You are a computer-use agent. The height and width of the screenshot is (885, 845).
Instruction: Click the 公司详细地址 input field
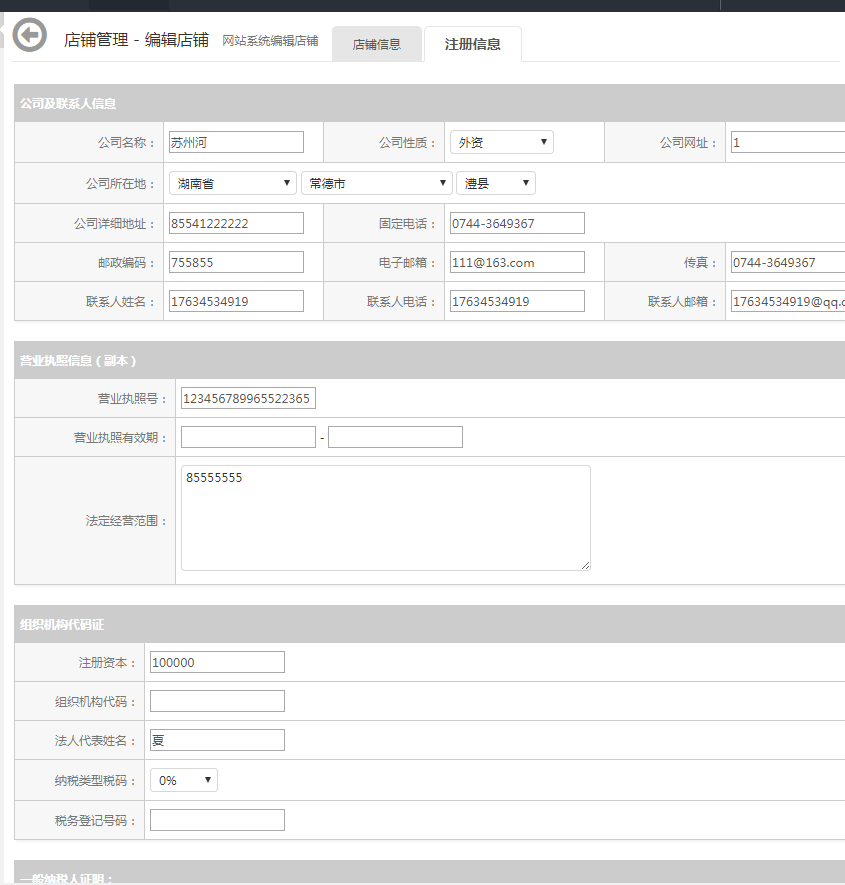[236, 223]
